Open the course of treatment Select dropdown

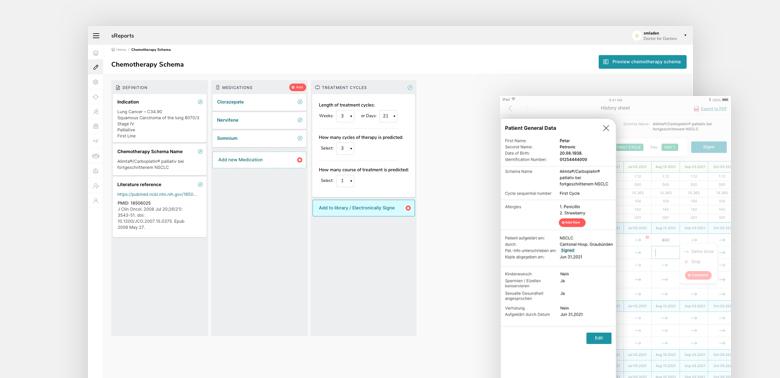345,181
